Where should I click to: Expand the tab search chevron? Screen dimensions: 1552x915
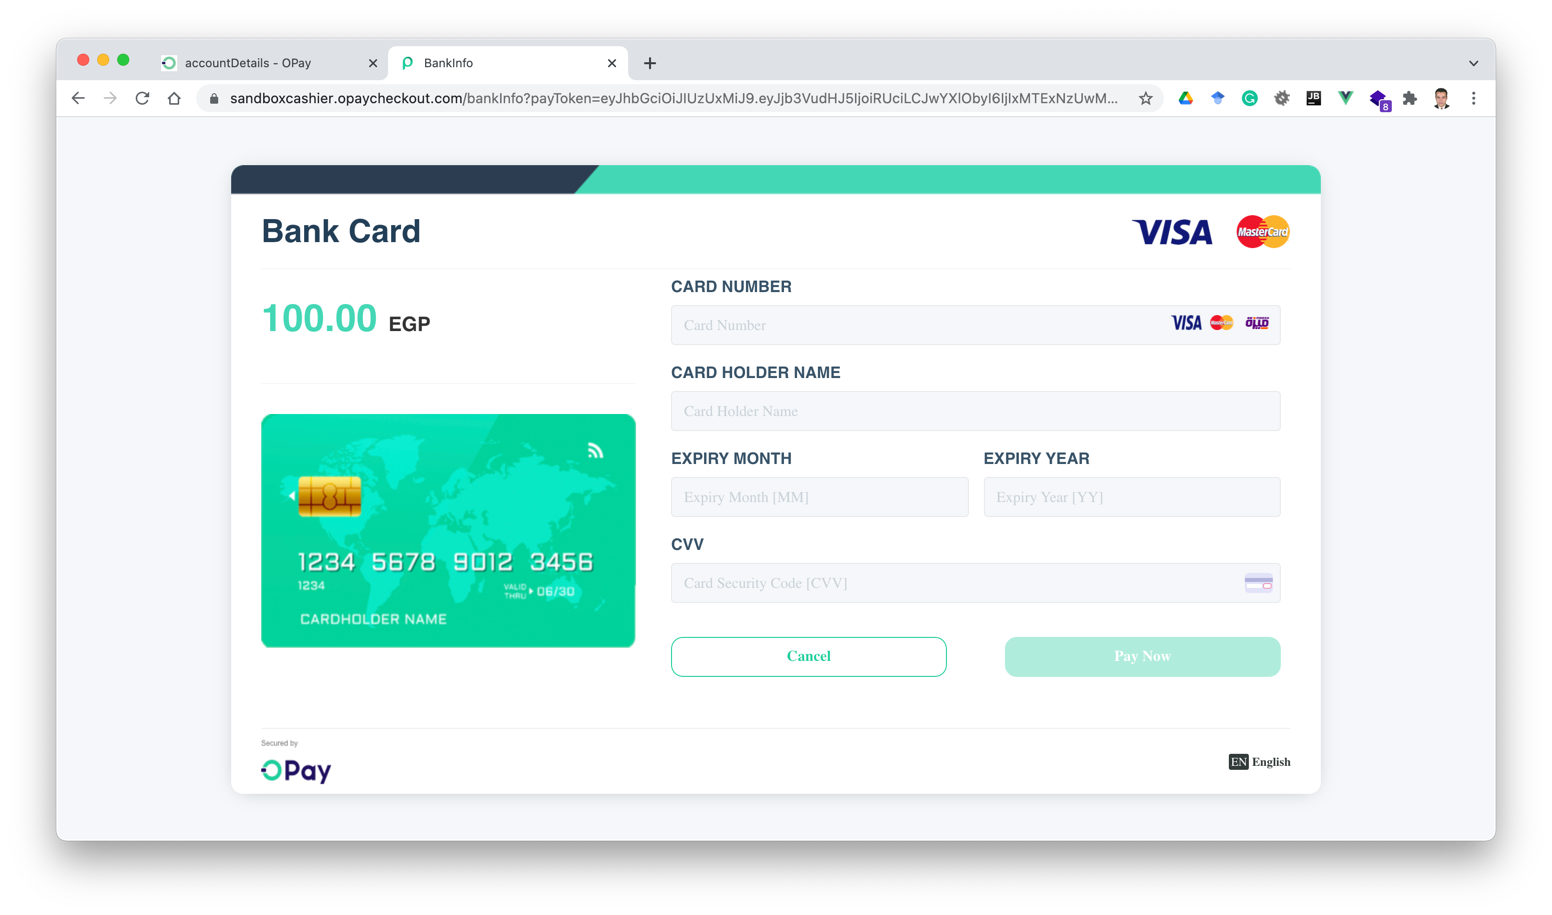(1473, 63)
